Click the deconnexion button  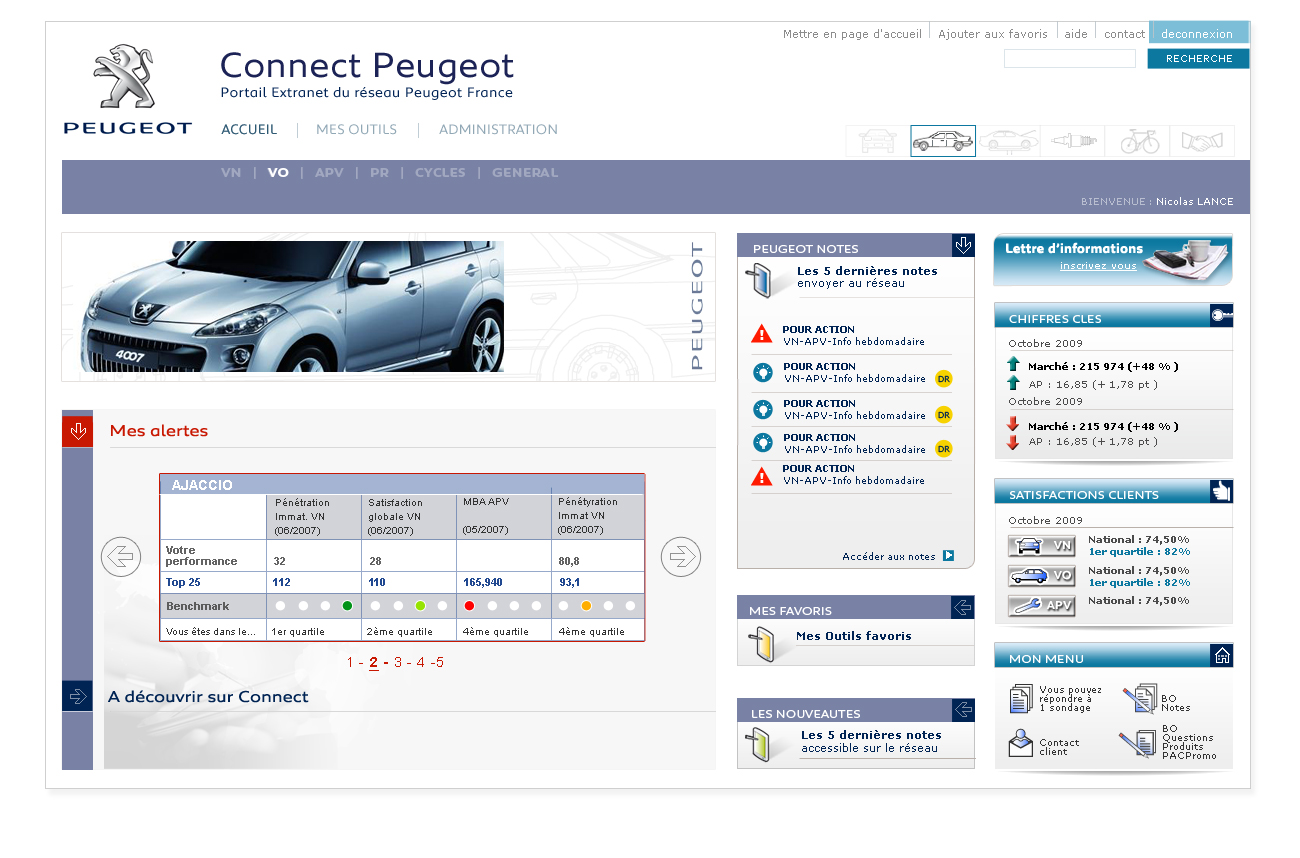pos(1198,33)
